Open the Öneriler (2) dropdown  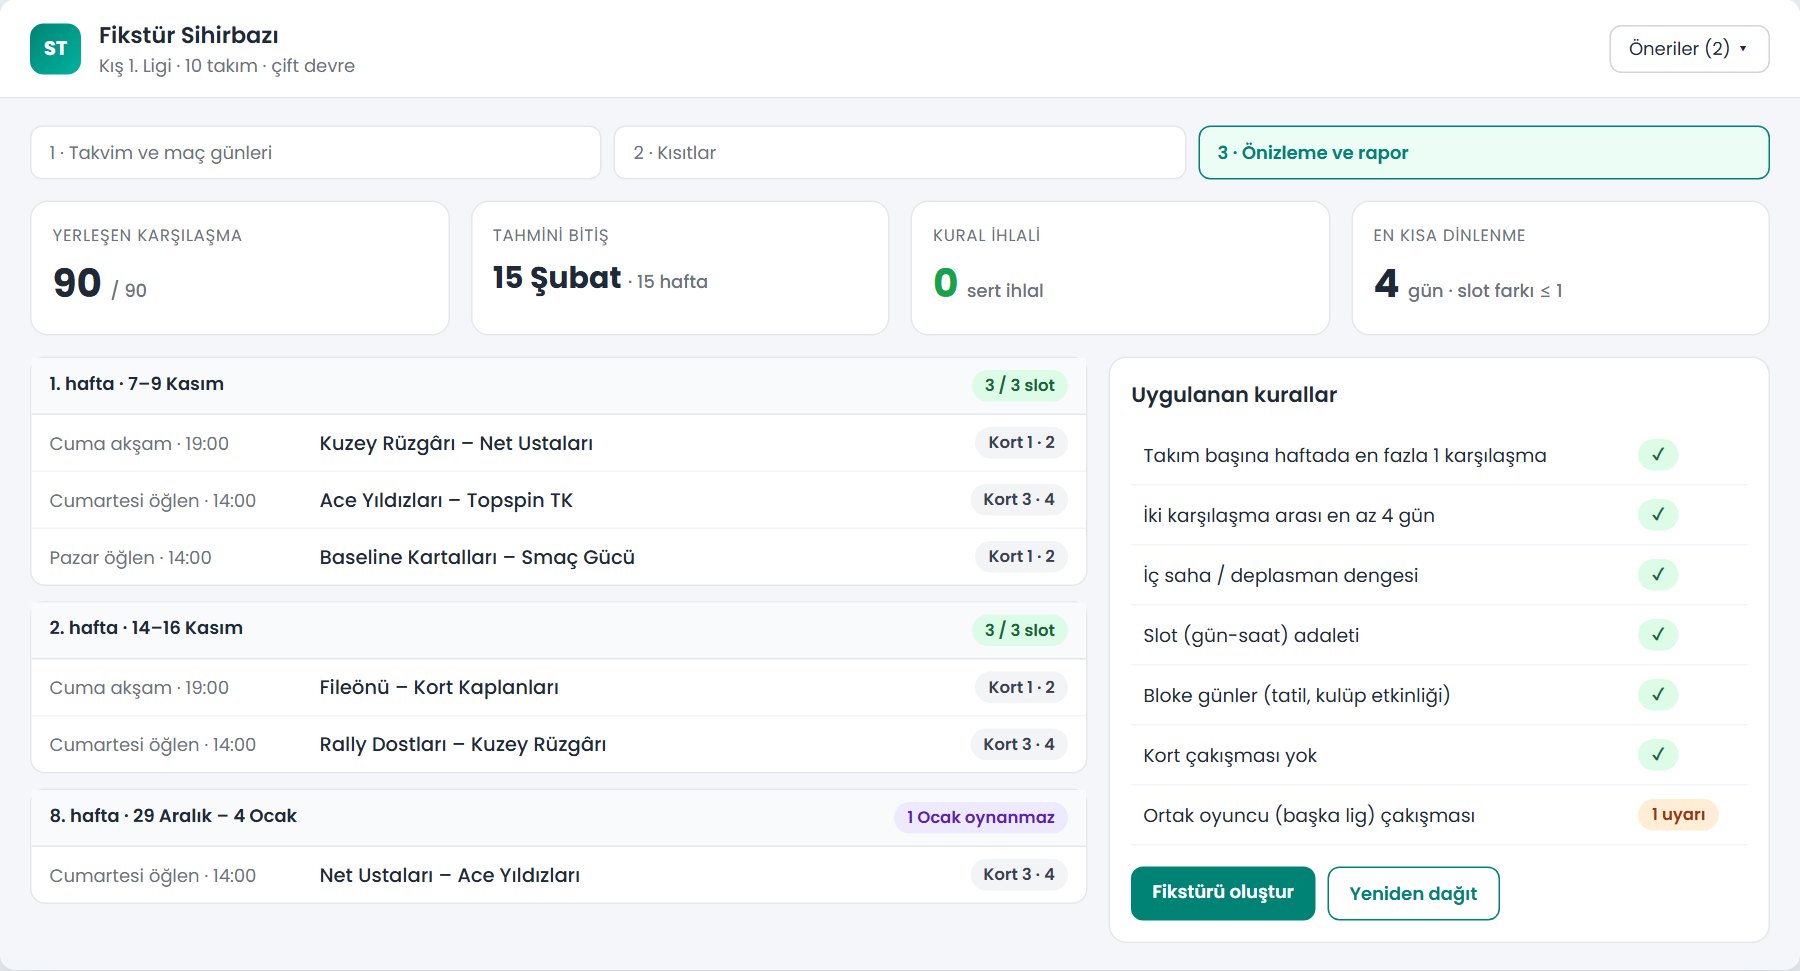pyautogui.click(x=1689, y=49)
